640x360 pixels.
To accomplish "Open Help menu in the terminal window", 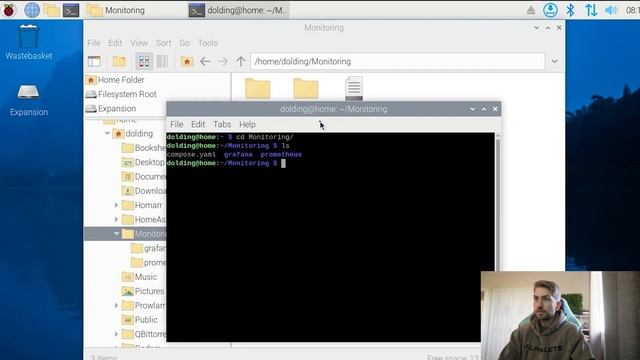I will (247, 124).
